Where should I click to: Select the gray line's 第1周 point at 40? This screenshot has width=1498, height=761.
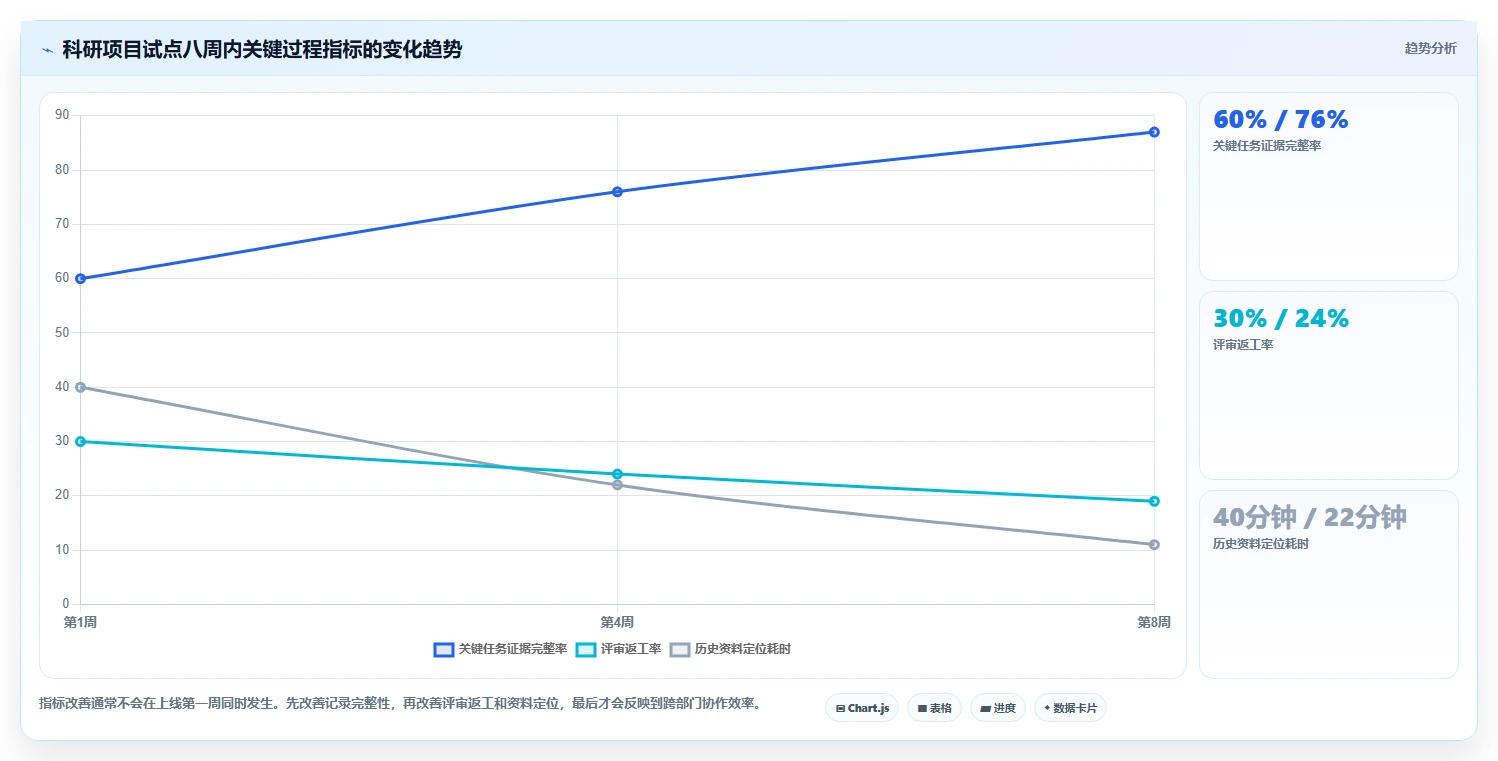[80, 387]
